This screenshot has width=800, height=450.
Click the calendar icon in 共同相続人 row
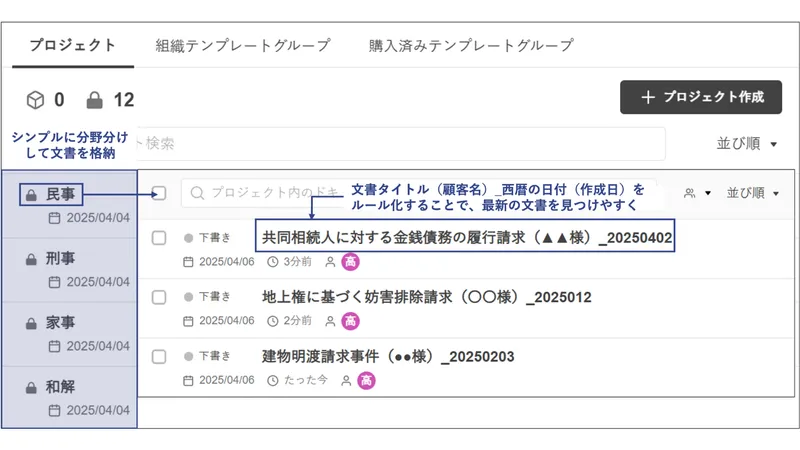pos(188,262)
